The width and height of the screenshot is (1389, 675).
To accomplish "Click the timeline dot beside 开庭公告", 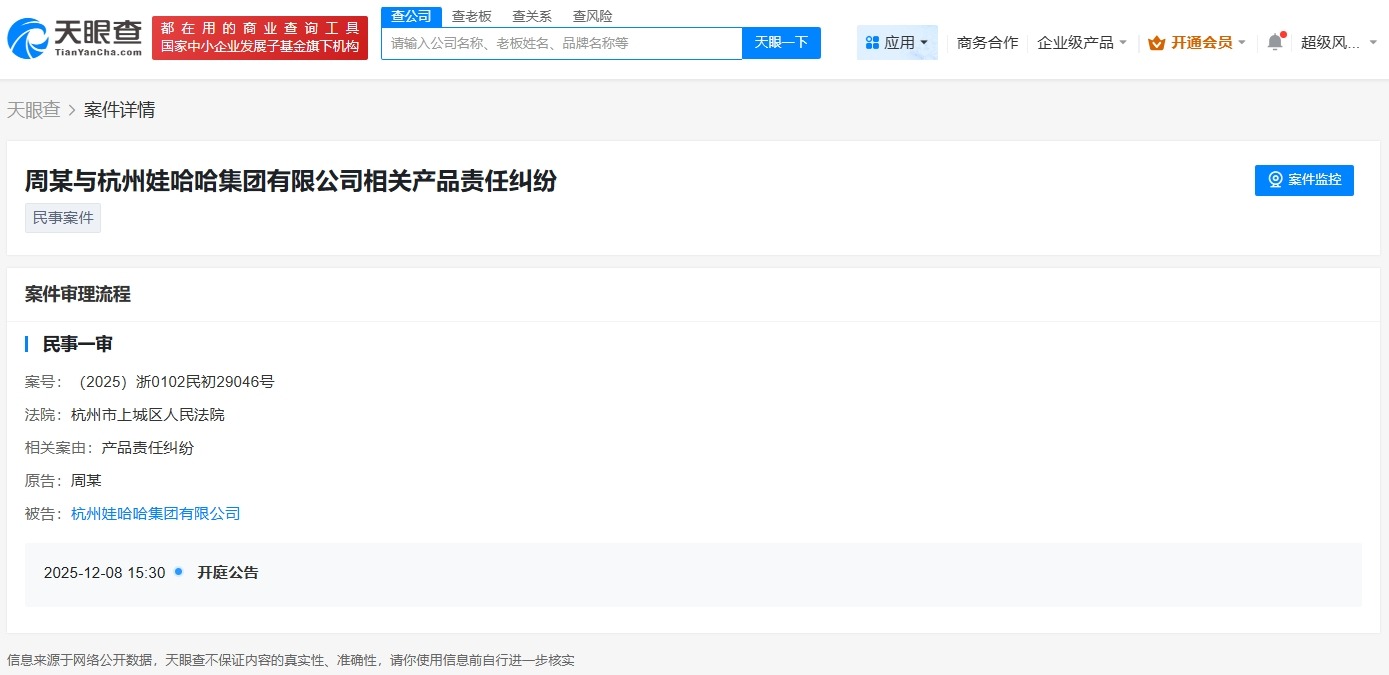I will (178, 572).
